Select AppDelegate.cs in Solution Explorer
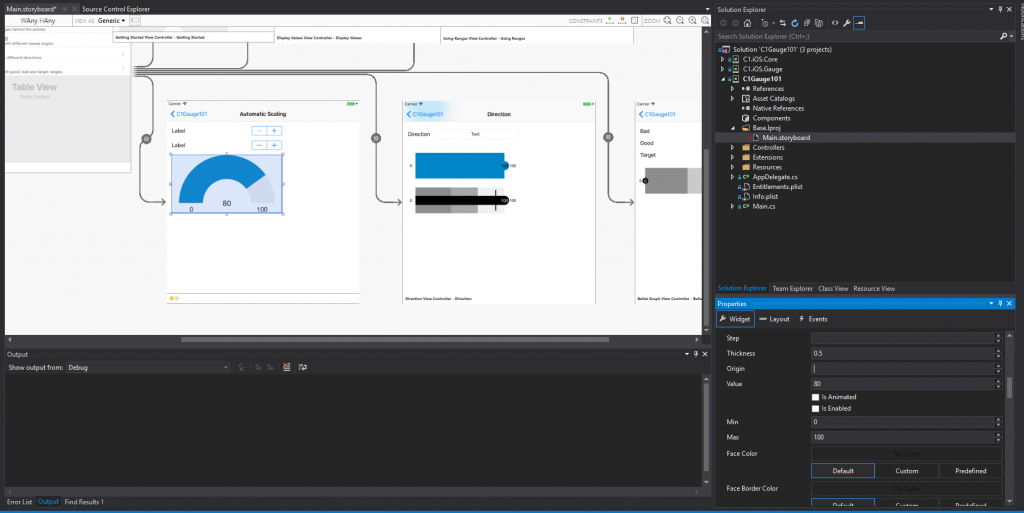1024x513 pixels. pos(775,177)
